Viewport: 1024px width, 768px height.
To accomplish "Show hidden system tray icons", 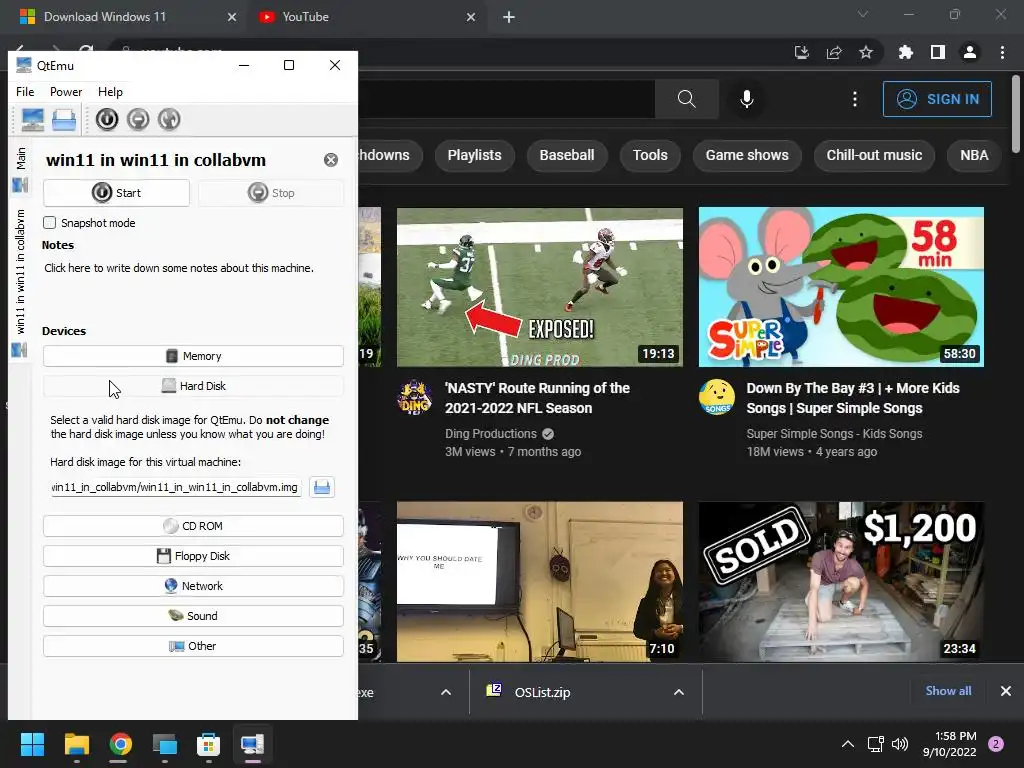I will (848, 744).
